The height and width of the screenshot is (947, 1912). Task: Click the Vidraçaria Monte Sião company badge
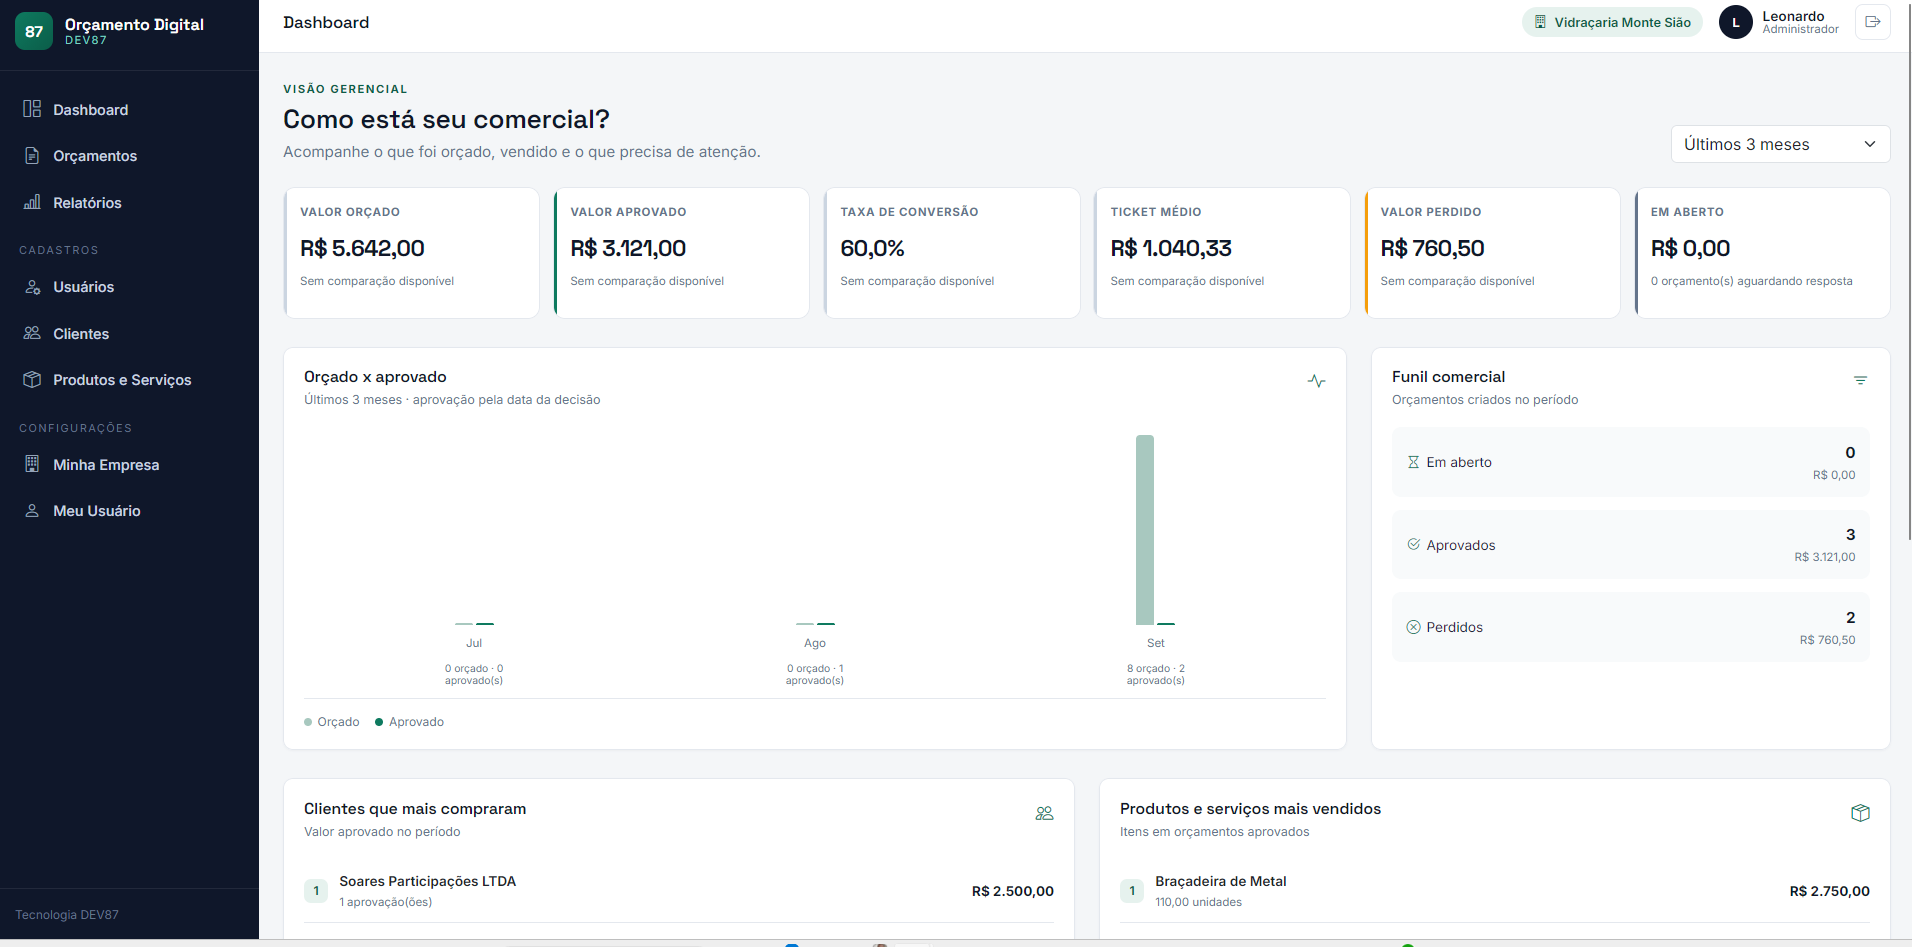pyautogui.click(x=1612, y=22)
